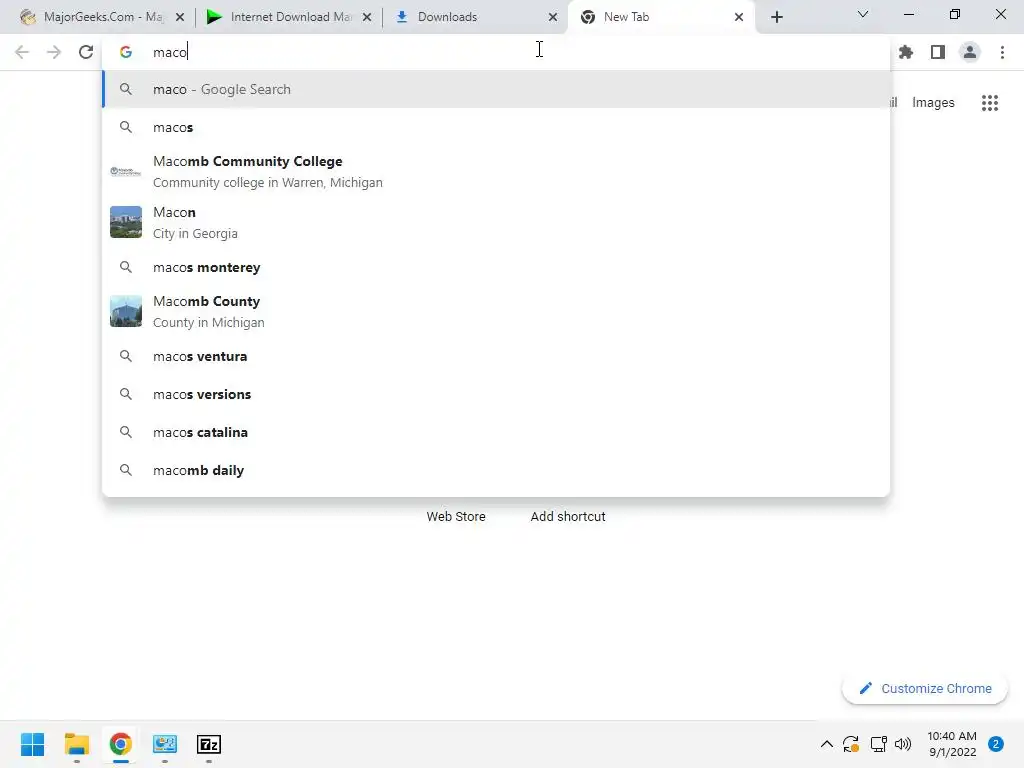Pick 'macos versions' suggestion
Viewport: 1024px width, 768px height.
(496, 394)
